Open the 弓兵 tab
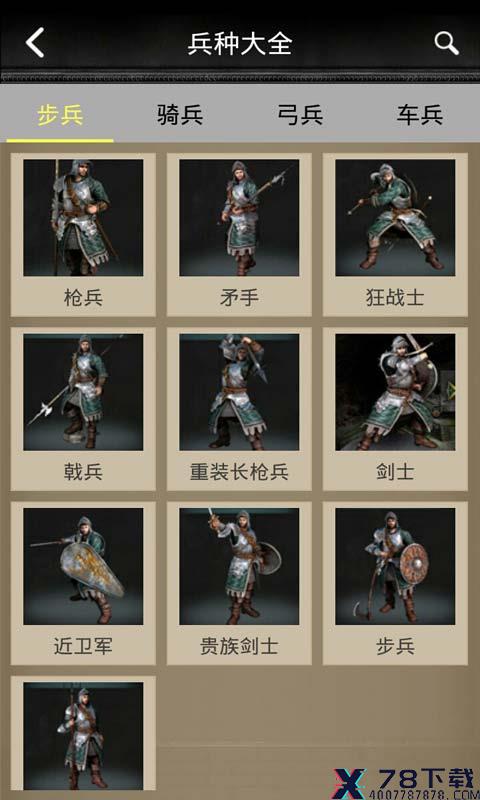This screenshot has width=480, height=800. 300,115
